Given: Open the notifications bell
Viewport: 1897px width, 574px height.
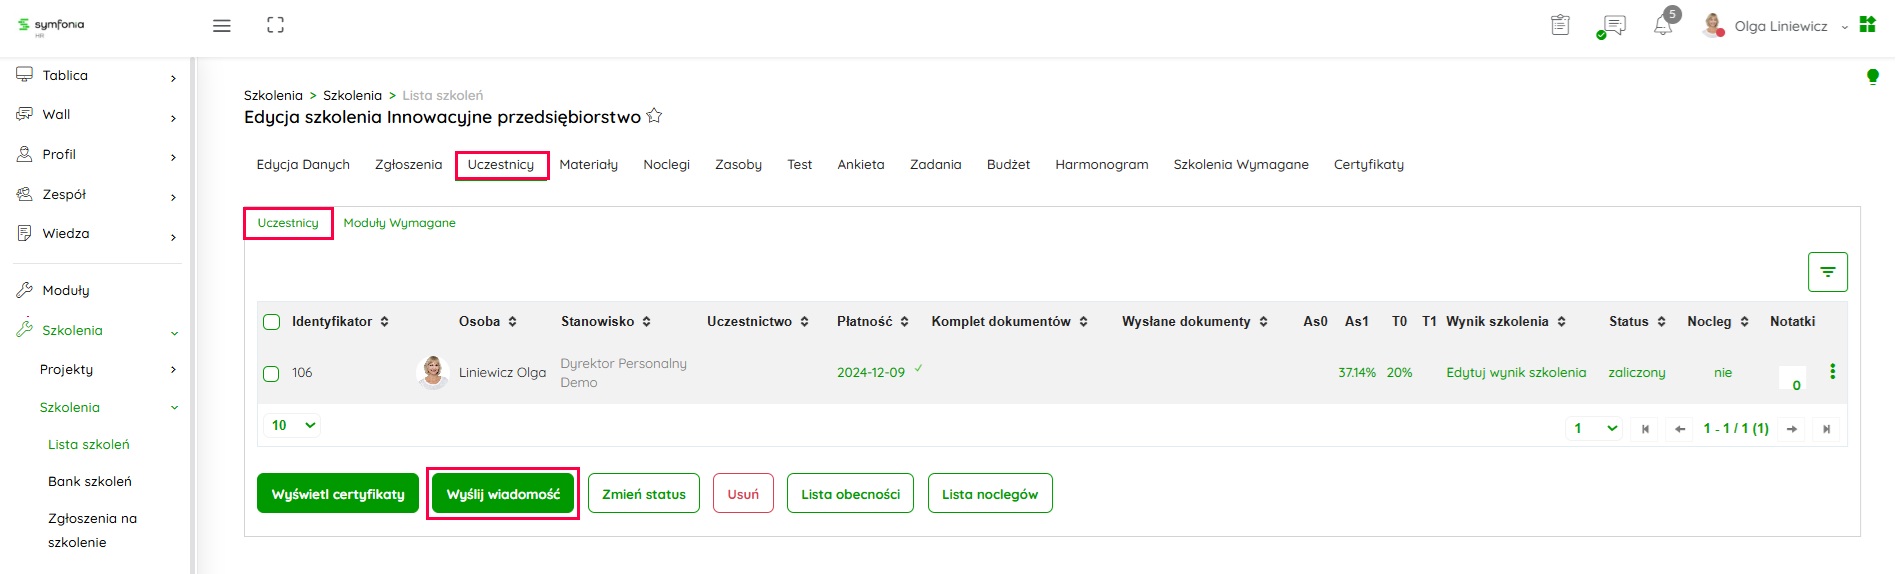Looking at the screenshot, I should coord(1663,26).
